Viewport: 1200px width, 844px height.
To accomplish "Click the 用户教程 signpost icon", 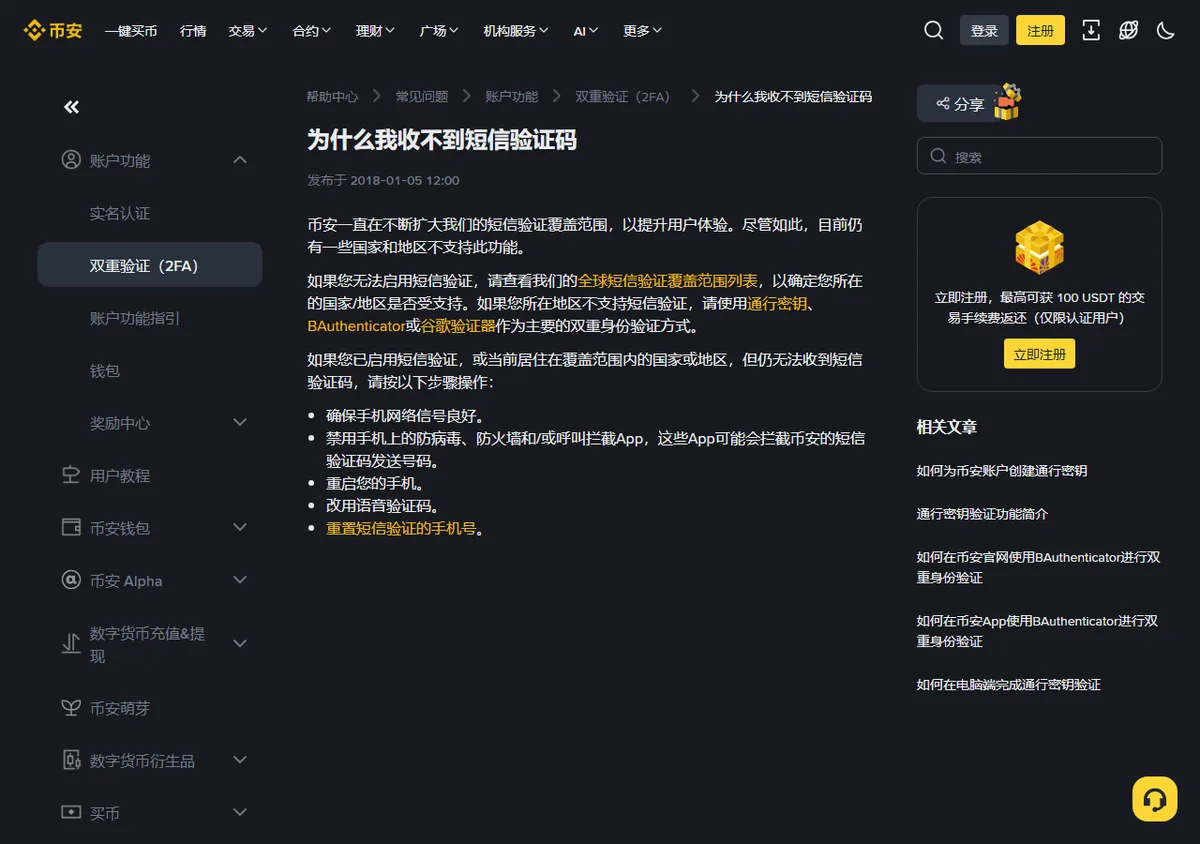I will tap(71, 475).
